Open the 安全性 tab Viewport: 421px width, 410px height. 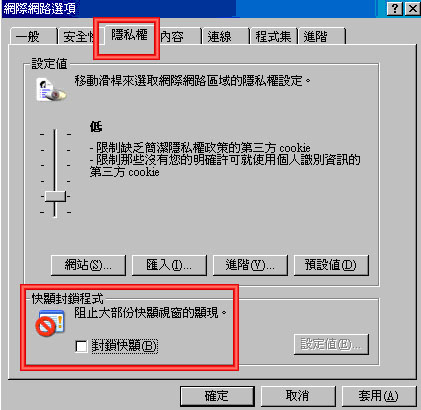[x=77, y=36]
